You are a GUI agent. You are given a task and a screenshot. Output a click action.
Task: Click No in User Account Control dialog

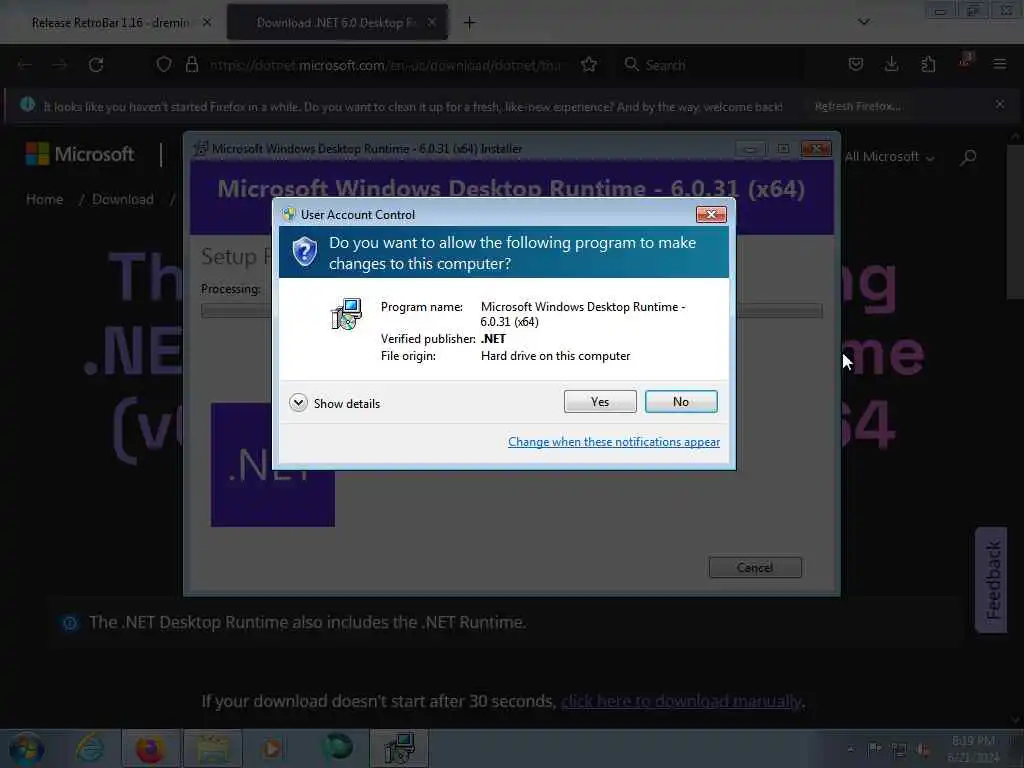click(680, 402)
